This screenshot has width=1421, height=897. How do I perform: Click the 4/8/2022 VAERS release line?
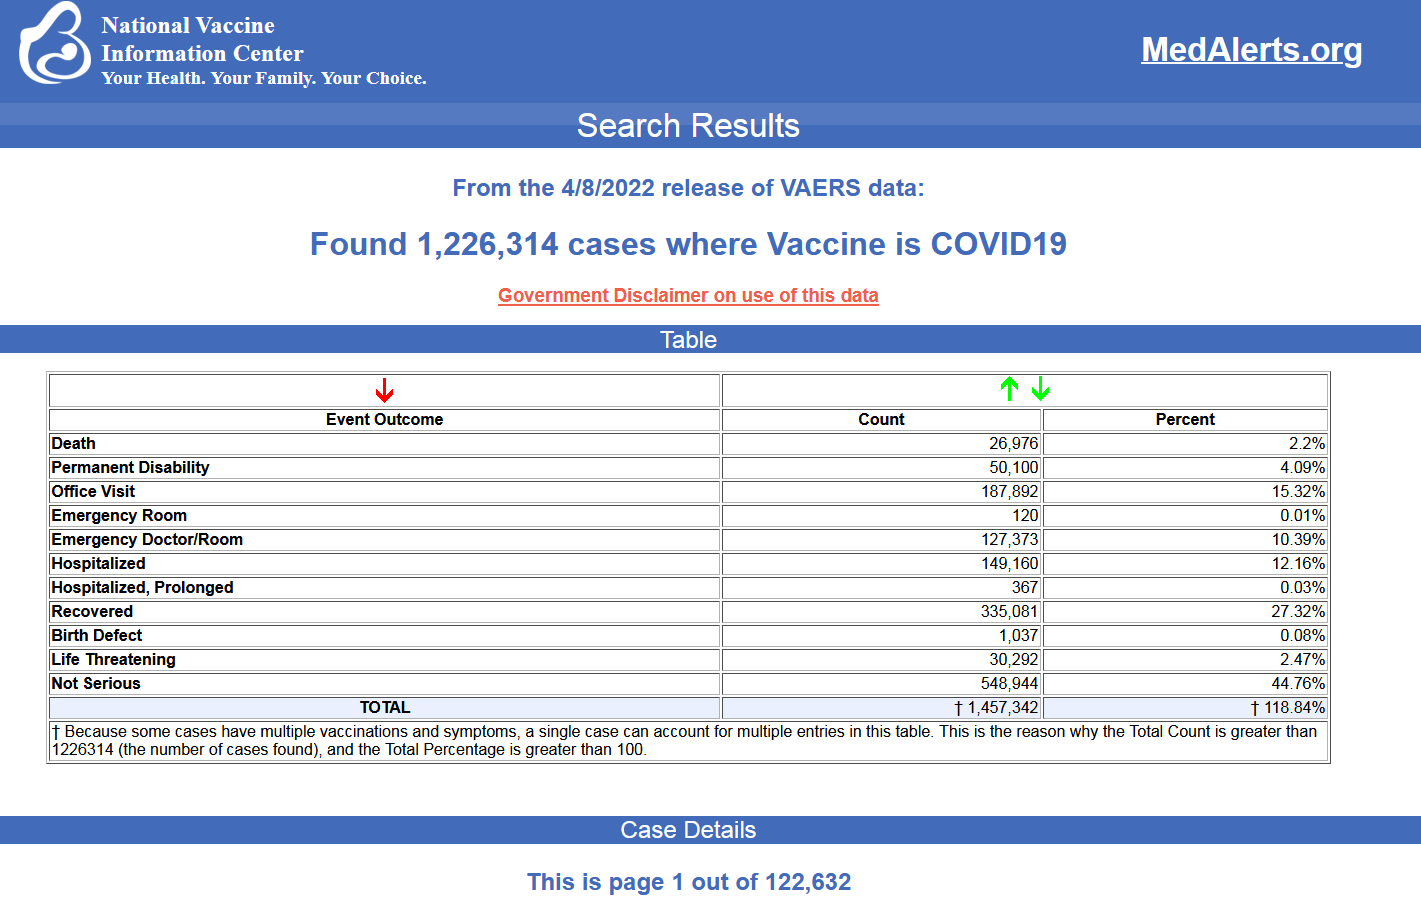[688, 188]
